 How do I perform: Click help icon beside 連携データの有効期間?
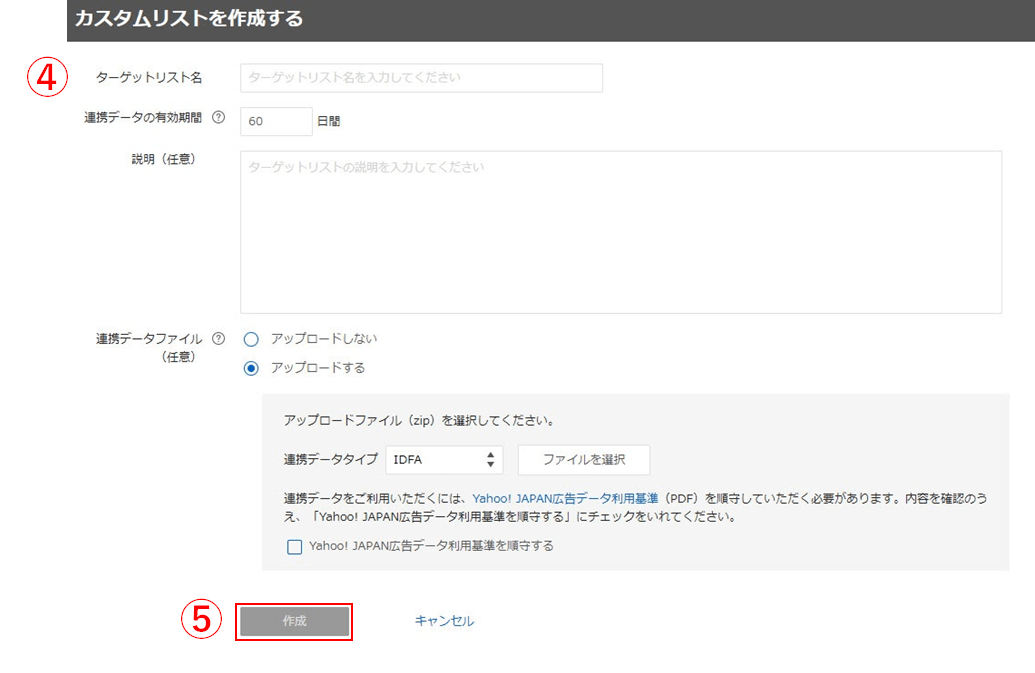click(x=219, y=118)
